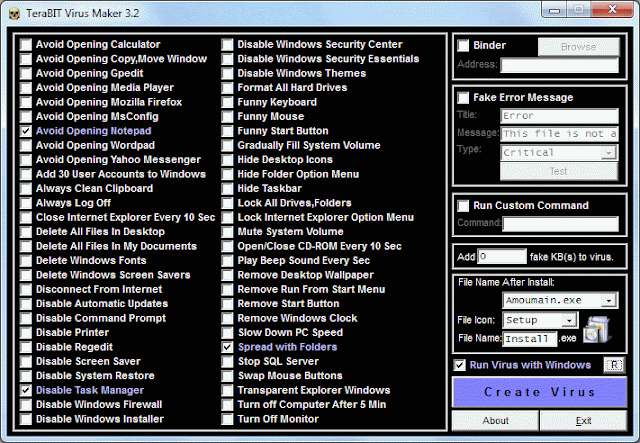Toggle the Binder checkbox
The width and height of the screenshot is (640, 443).
463,45
